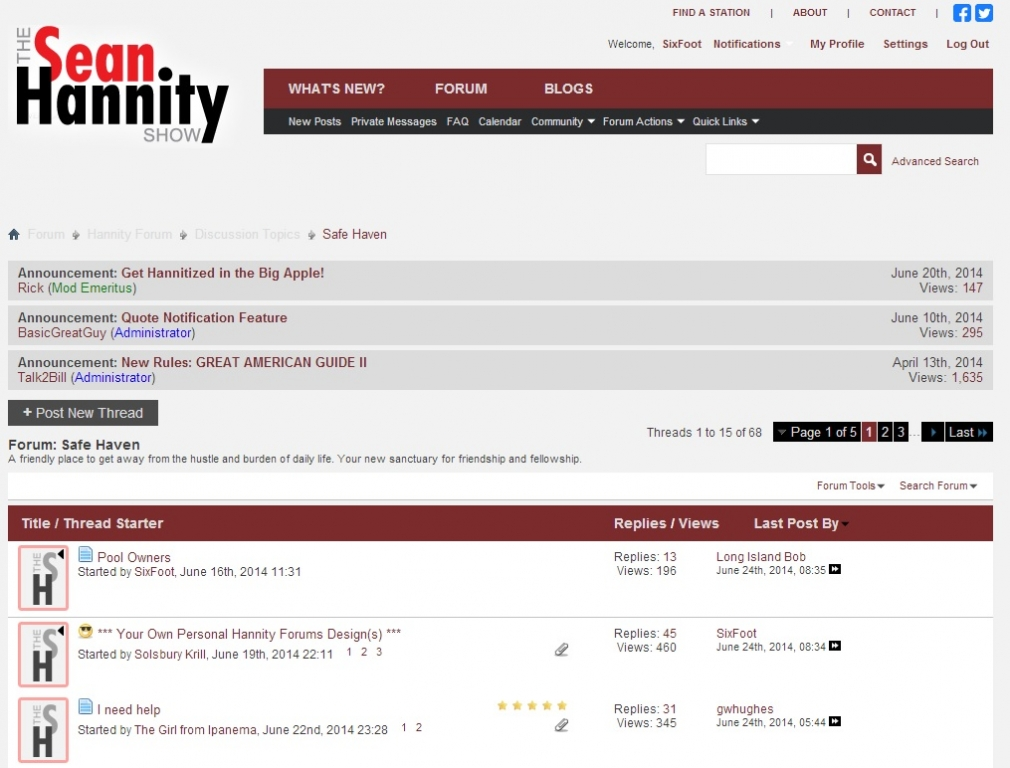Open the Notifications dropdown
Screen dimensions: 1010x768
tap(751, 44)
